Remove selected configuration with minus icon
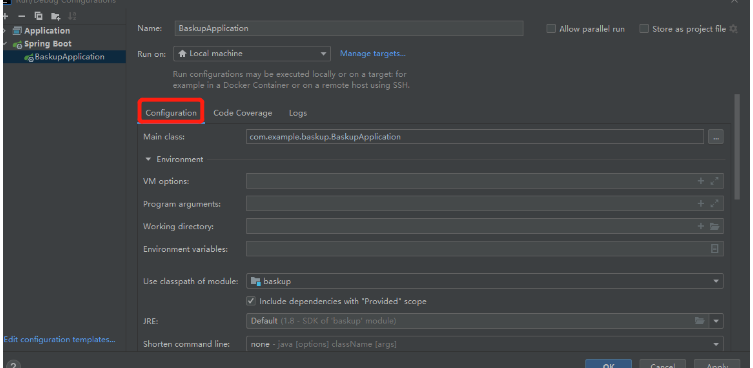 (x=21, y=16)
